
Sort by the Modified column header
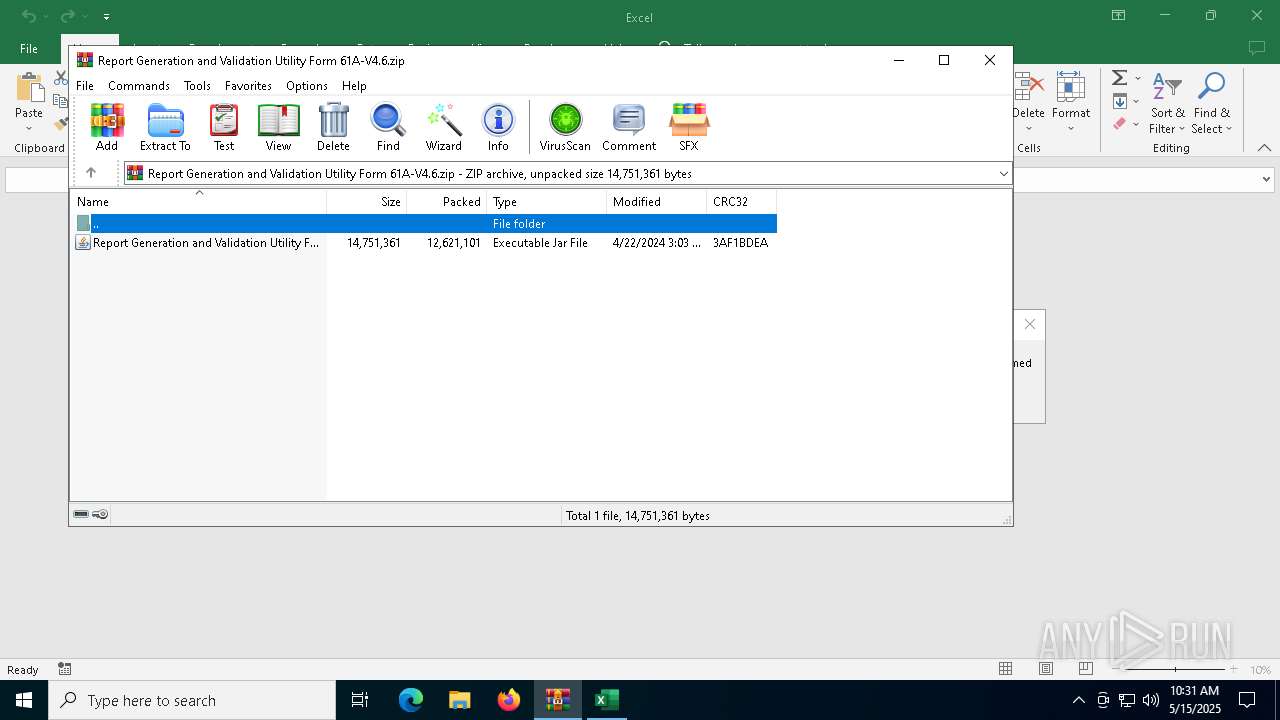point(657,202)
